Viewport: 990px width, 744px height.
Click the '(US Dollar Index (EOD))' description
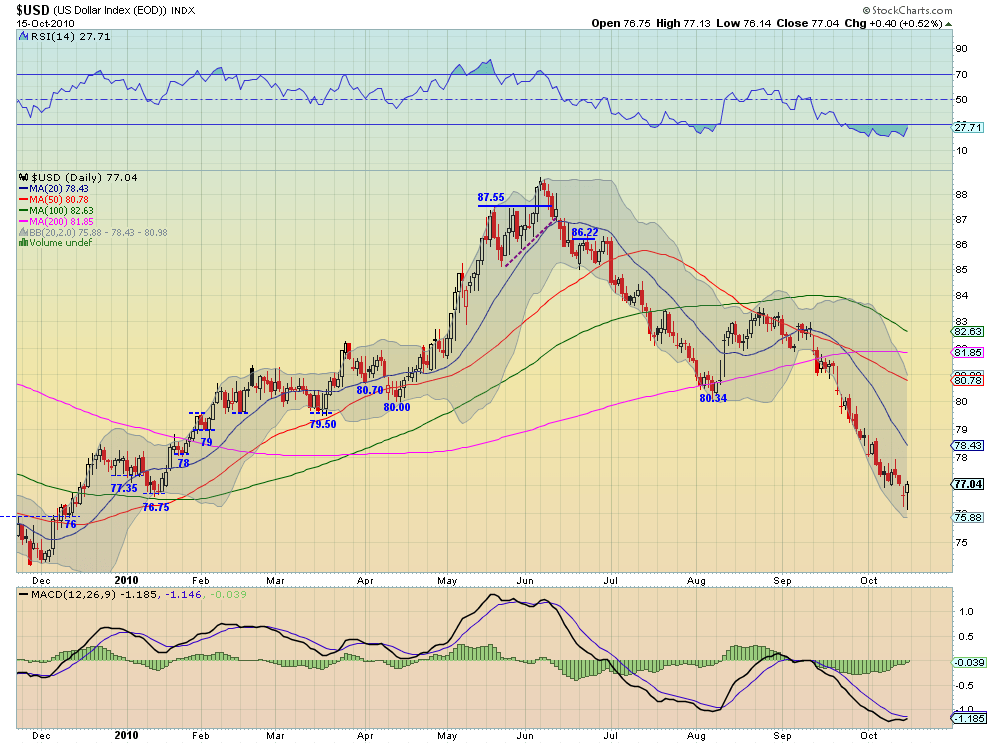pyautogui.click(x=109, y=10)
